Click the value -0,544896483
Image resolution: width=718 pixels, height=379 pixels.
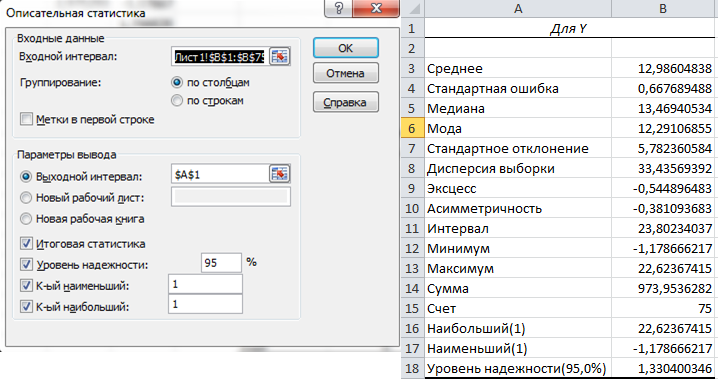click(664, 189)
